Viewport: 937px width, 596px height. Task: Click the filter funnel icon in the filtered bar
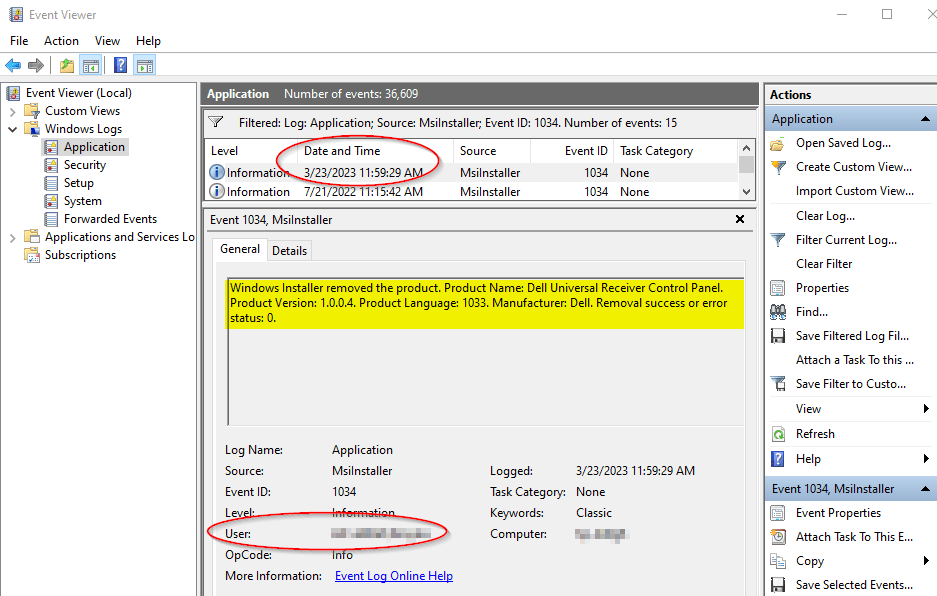216,122
